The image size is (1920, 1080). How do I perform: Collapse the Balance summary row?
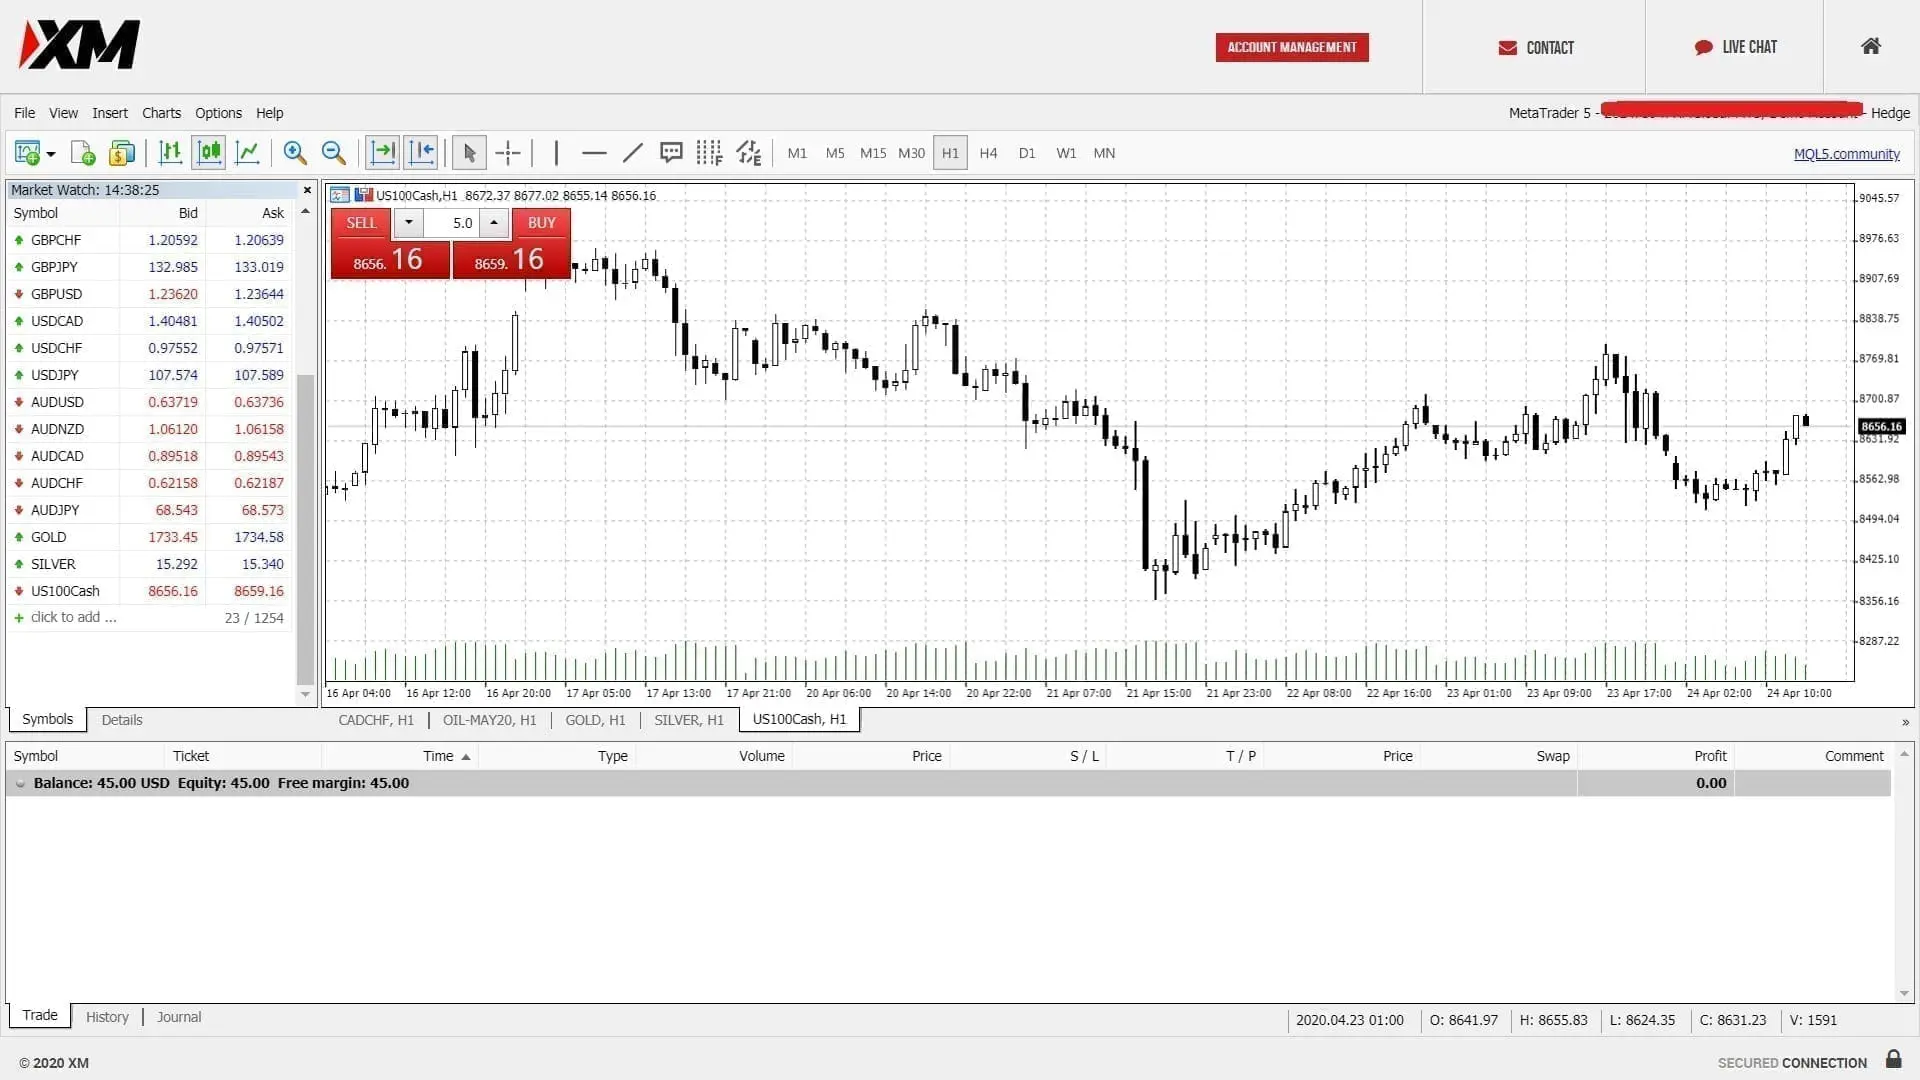tap(20, 783)
